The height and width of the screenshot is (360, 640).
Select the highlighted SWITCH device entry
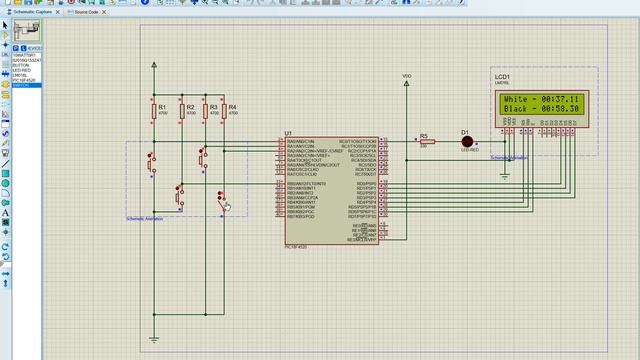(x=27, y=85)
